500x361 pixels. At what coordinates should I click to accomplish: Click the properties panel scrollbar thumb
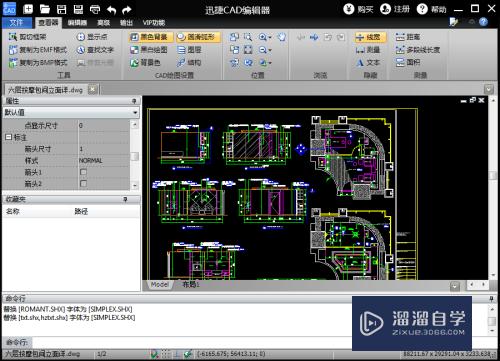(135, 156)
